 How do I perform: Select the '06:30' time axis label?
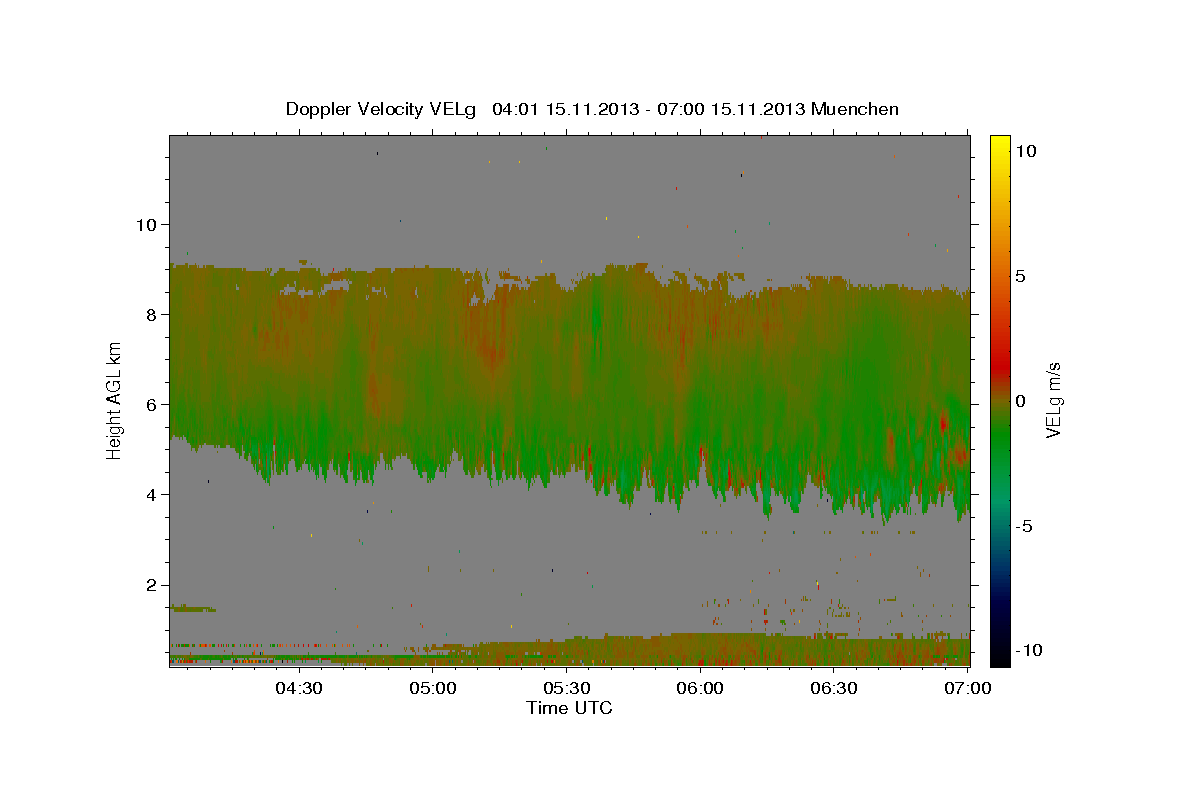[834, 688]
